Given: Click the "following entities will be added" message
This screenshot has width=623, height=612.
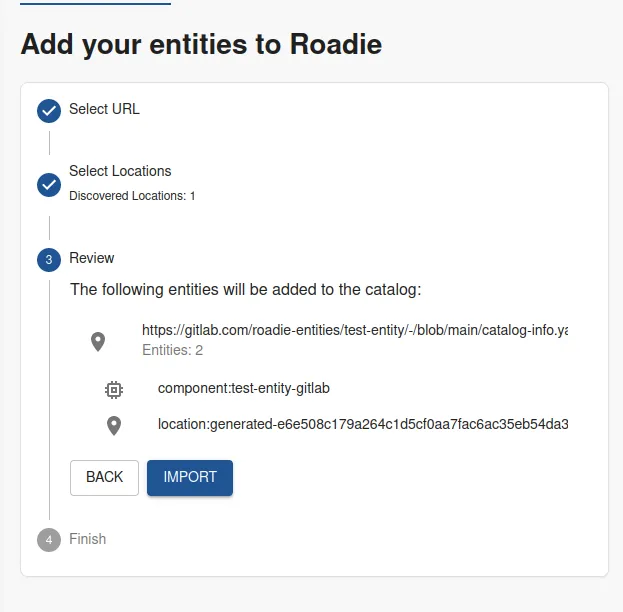Looking at the screenshot, I should [246, 290].
